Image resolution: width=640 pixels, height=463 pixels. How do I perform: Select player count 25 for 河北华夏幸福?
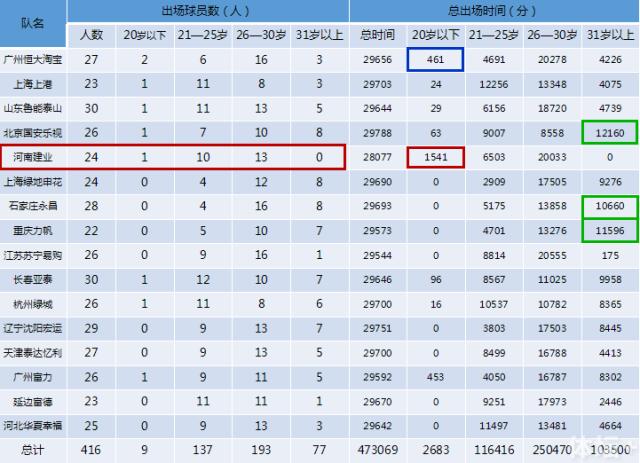(91, 426)
